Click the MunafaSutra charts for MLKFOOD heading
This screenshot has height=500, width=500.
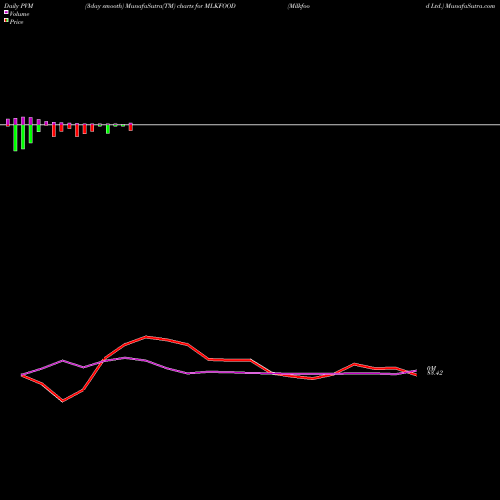tap(160, 6)
